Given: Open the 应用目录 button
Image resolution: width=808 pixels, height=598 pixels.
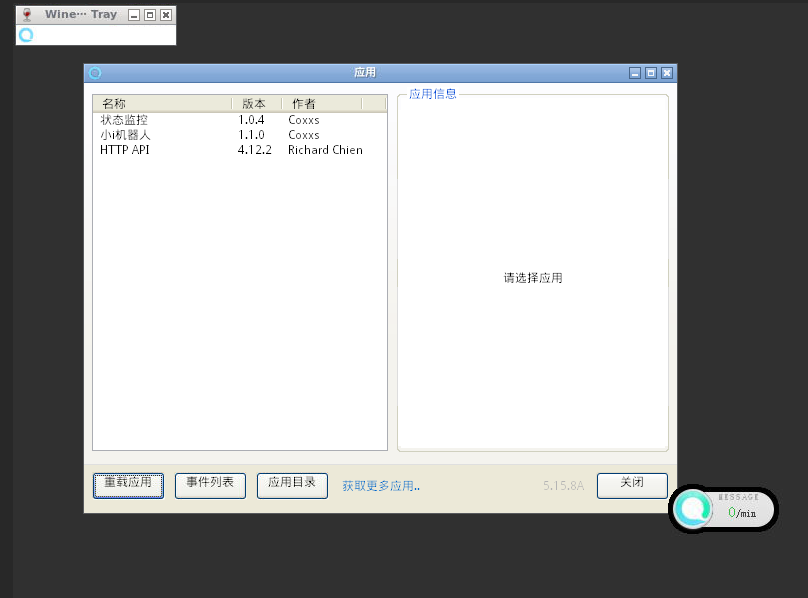Looking at the screenshot, I should (x=292, y=486).
